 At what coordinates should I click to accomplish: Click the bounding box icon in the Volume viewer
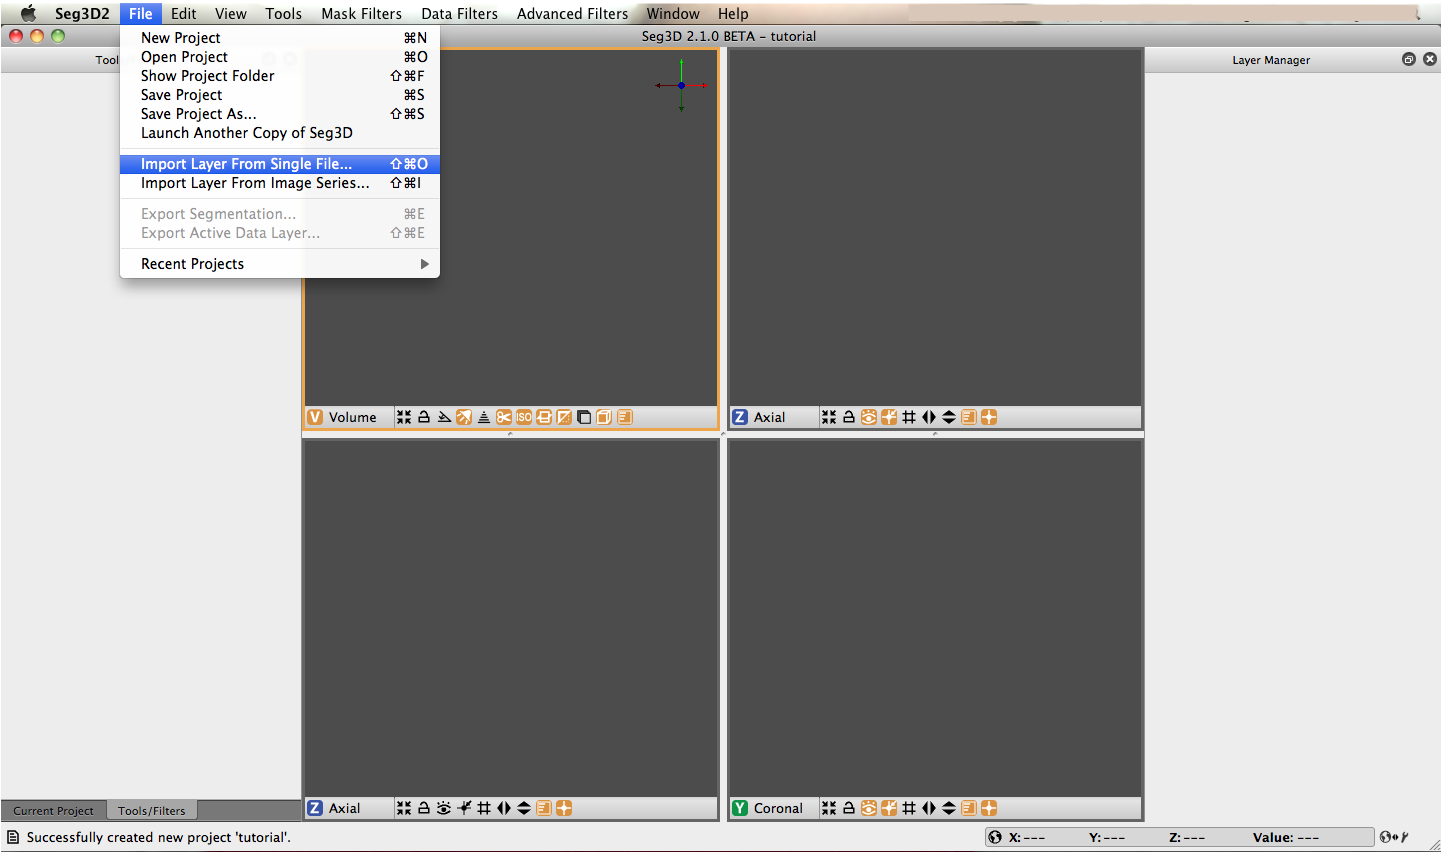click(584, 417)
